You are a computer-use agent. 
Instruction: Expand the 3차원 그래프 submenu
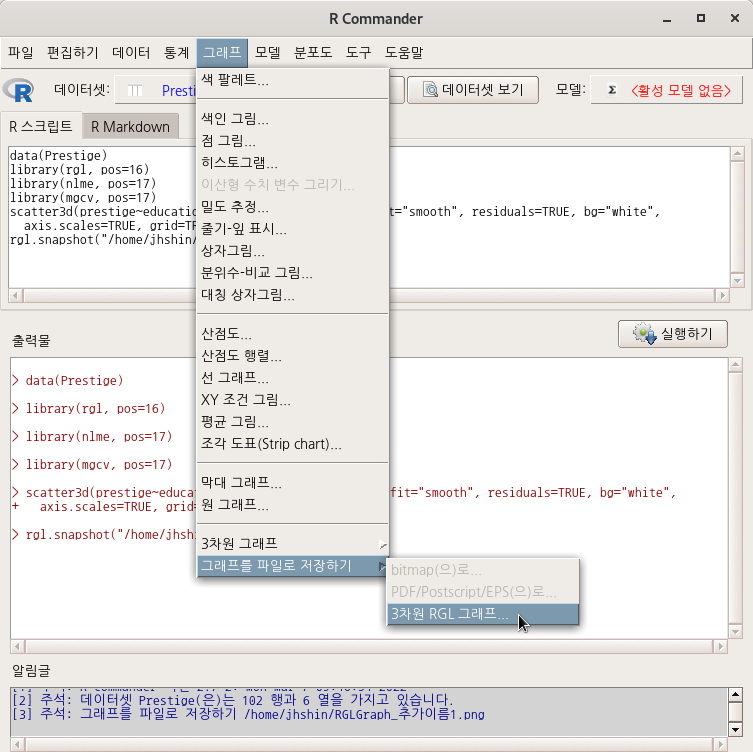(292, 544)
